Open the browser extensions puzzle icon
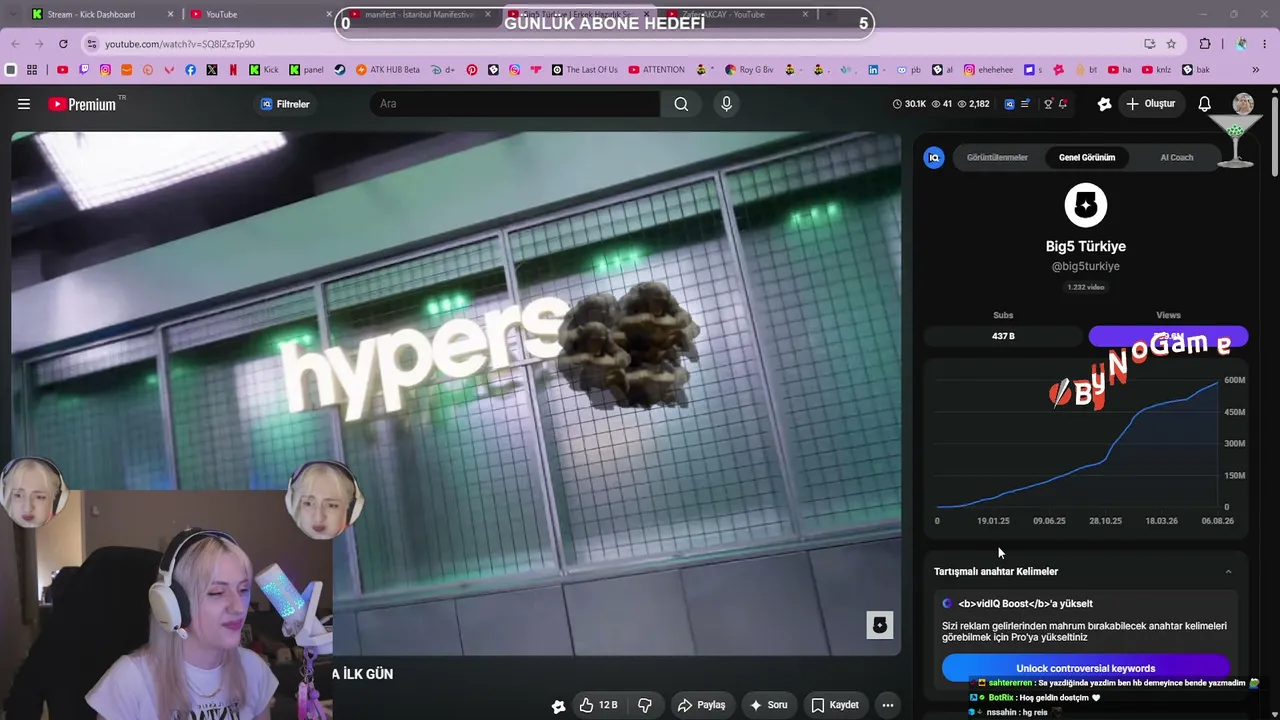The image size is (1280, 720). click(1205, 44)
